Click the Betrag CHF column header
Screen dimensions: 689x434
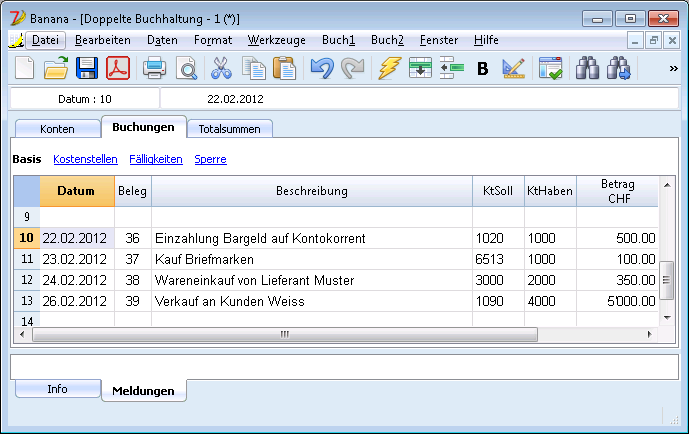617,191
